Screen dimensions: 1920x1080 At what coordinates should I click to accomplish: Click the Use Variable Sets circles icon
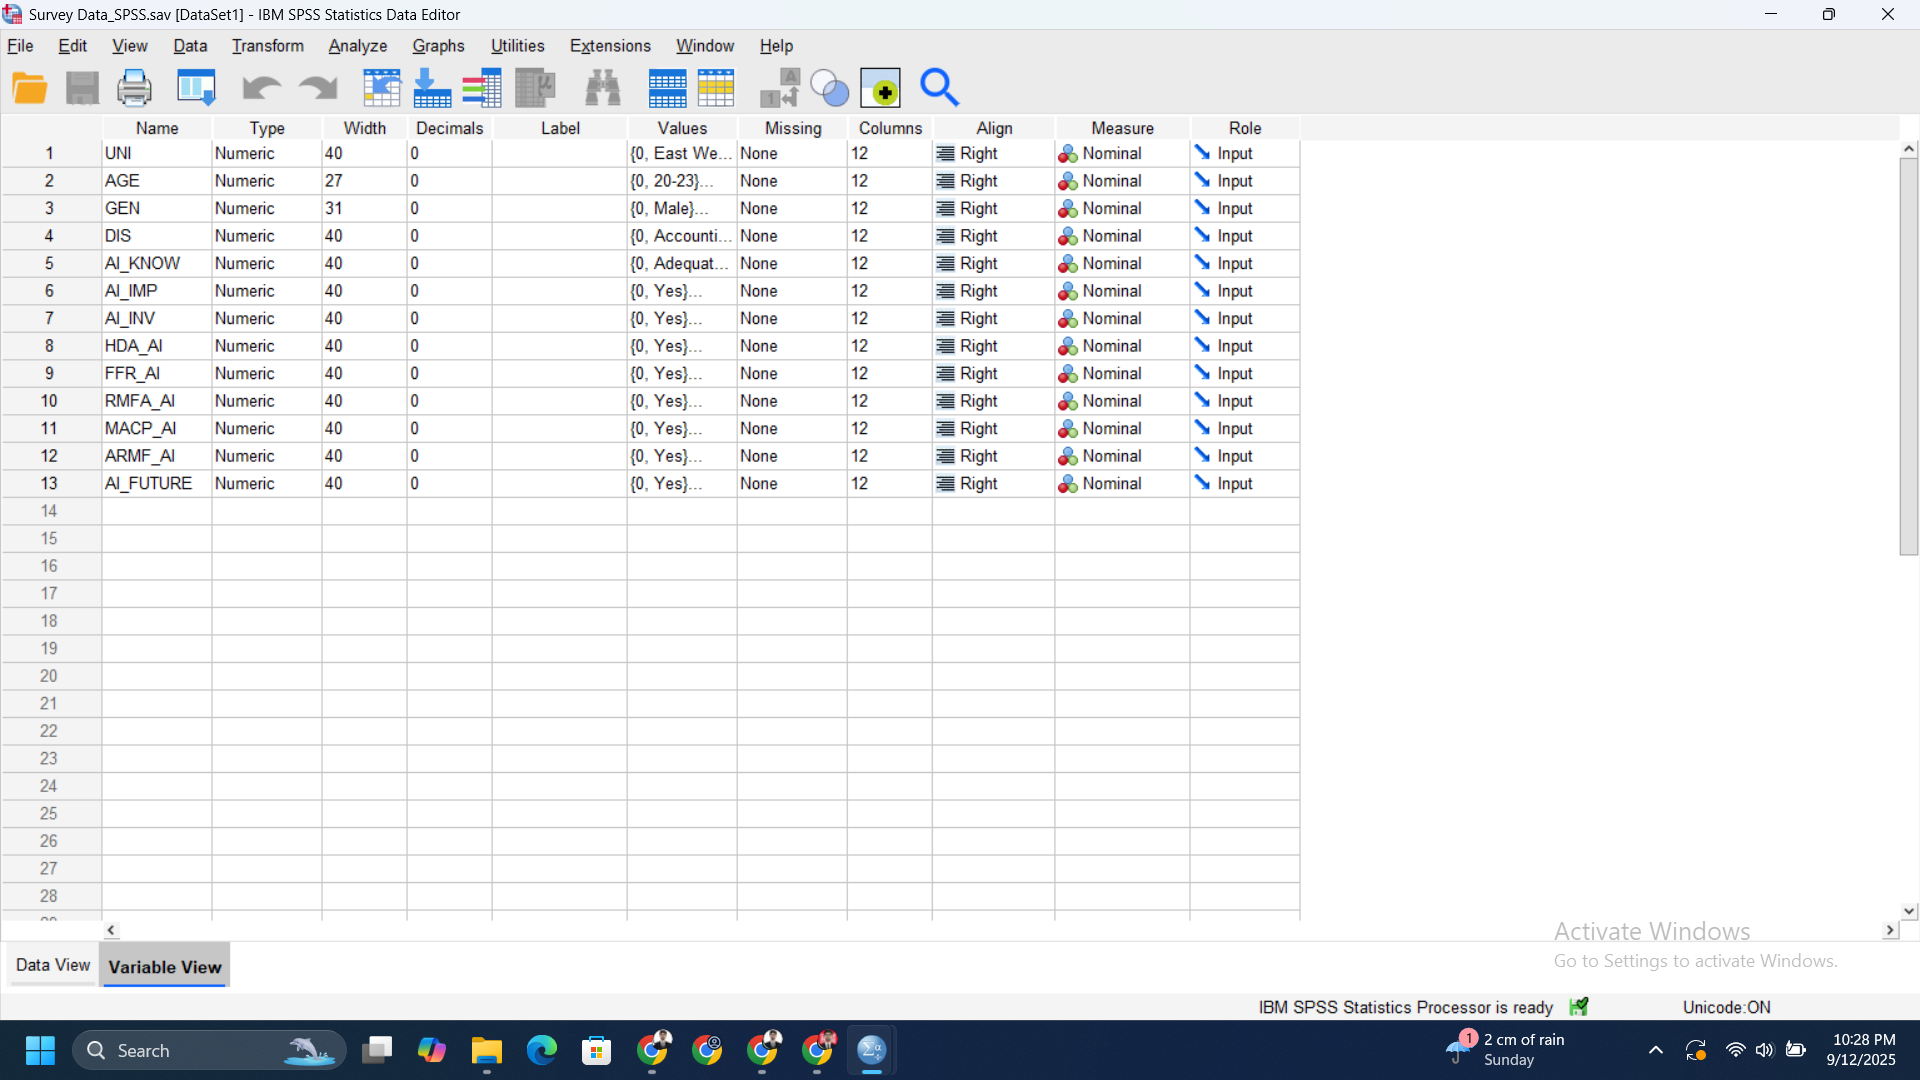click(829, 89)
